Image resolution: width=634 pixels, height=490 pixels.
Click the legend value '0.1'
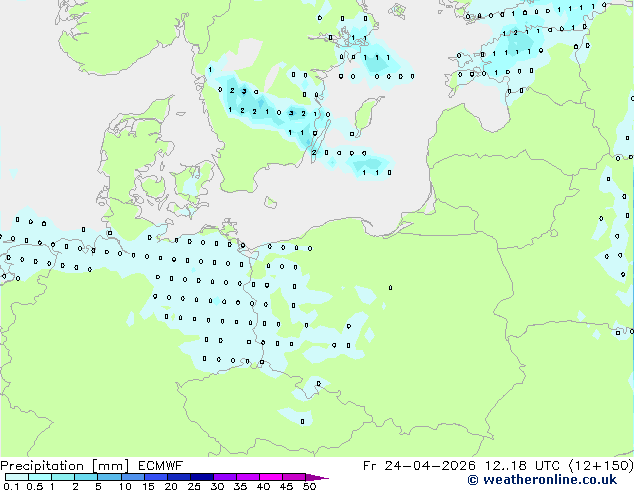tap(11, 486)
